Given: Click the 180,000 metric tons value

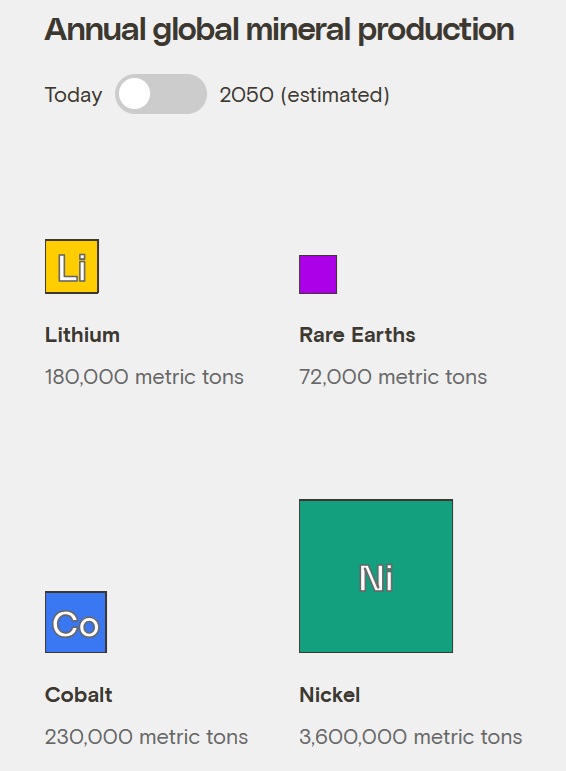Looking at the screenshot, I should 144,377.
